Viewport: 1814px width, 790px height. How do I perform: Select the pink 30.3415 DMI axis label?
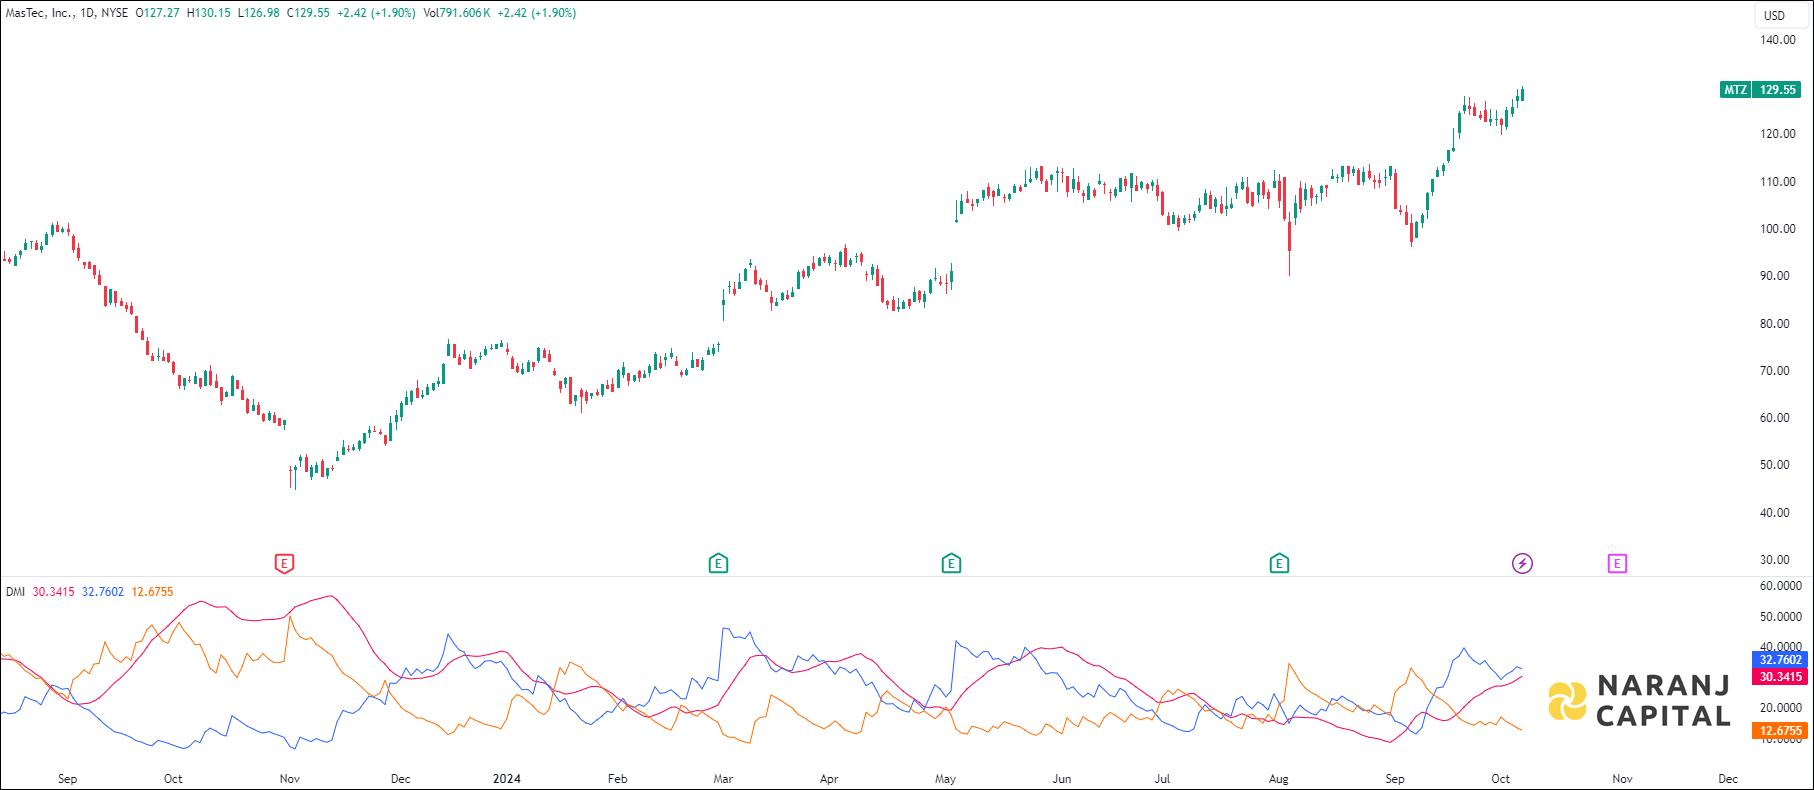click(1780, 677)
